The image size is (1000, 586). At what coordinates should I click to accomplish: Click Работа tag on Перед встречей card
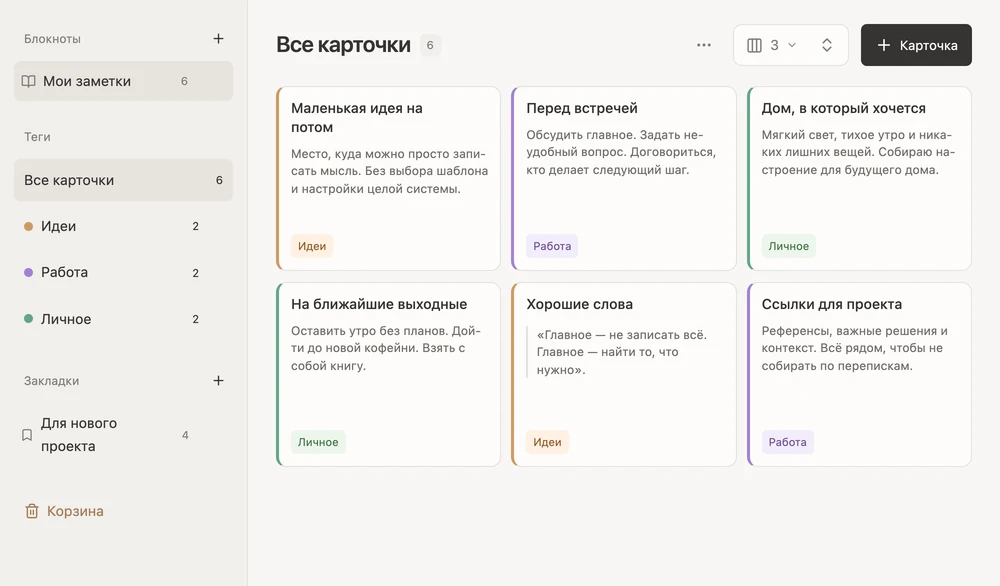(552, 246)
